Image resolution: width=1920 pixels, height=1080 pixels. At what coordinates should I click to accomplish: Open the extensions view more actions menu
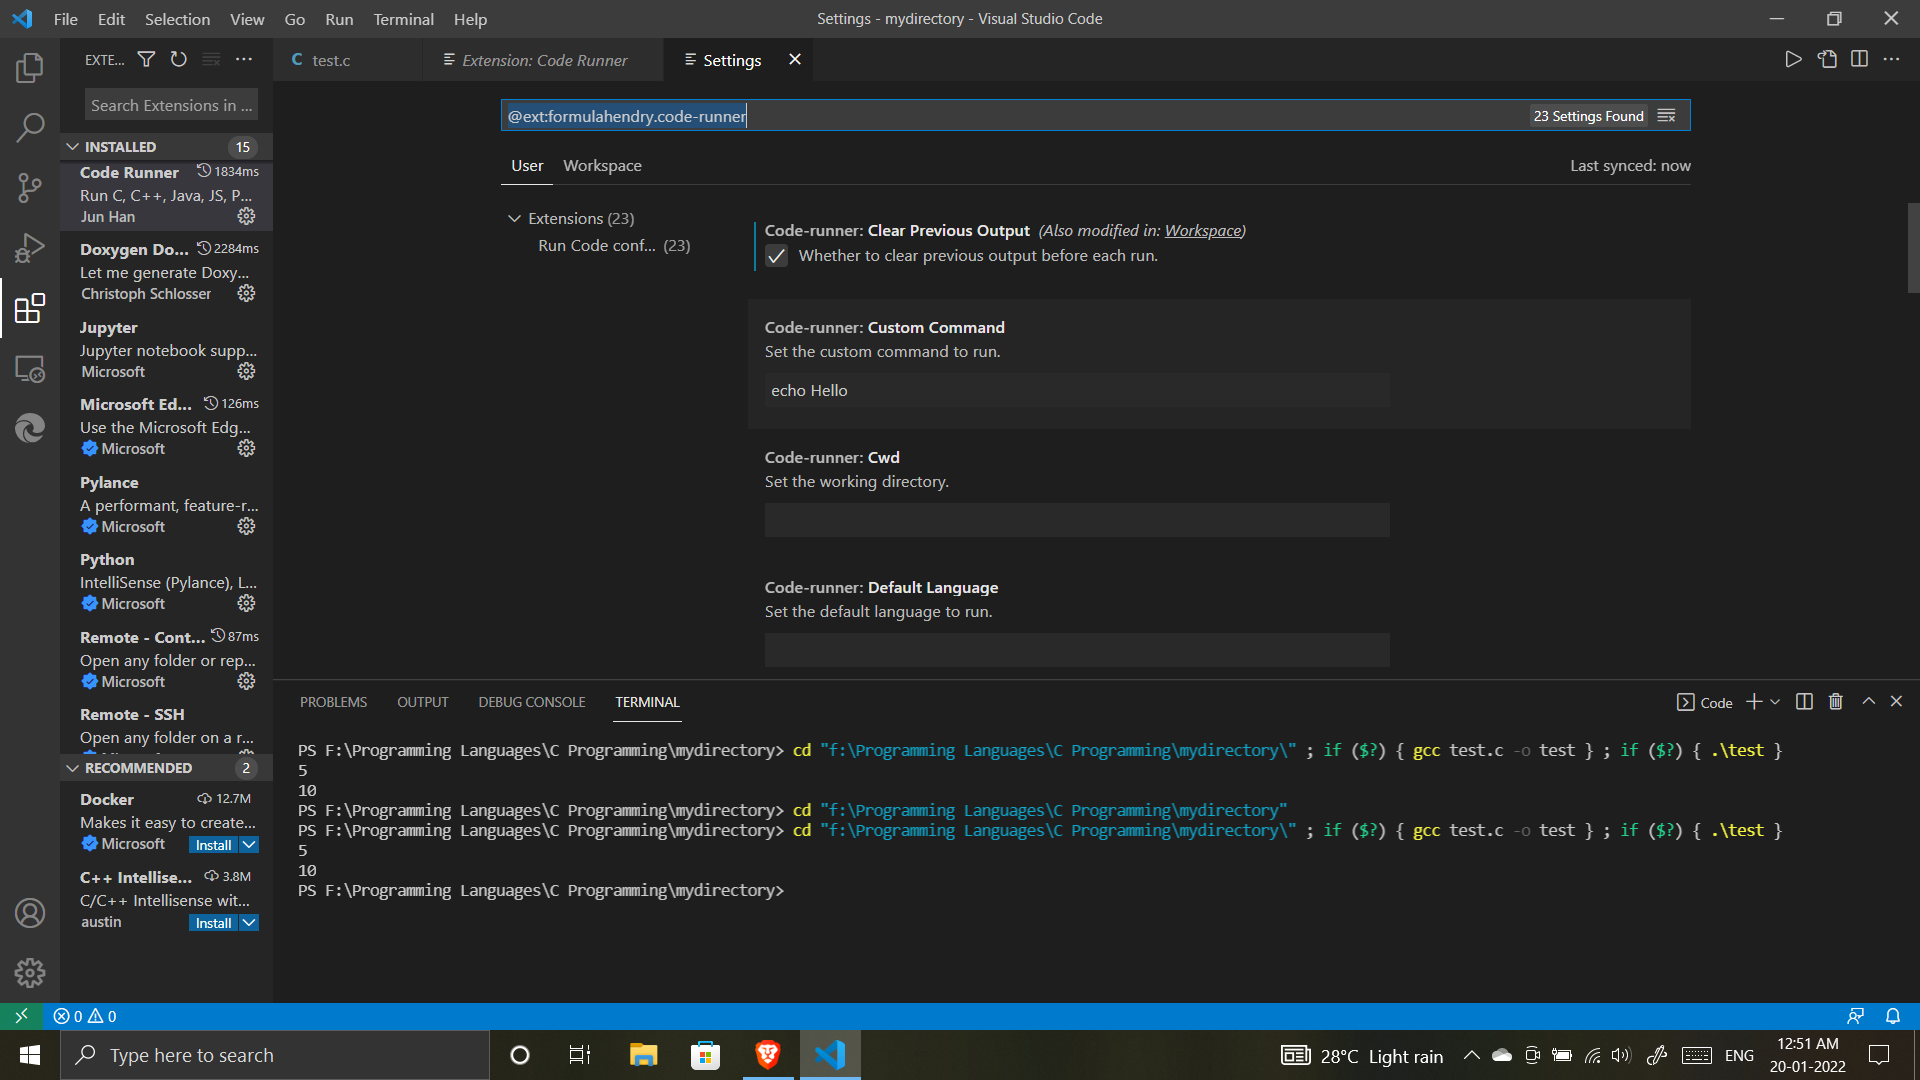(244, 60)
